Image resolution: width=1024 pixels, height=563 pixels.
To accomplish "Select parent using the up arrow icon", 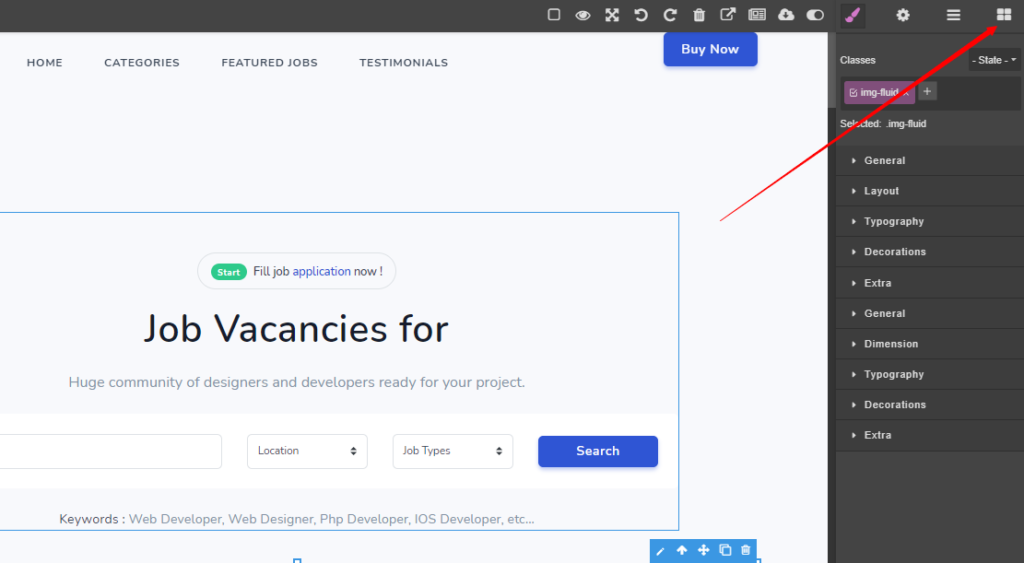I will coord(682,550).
